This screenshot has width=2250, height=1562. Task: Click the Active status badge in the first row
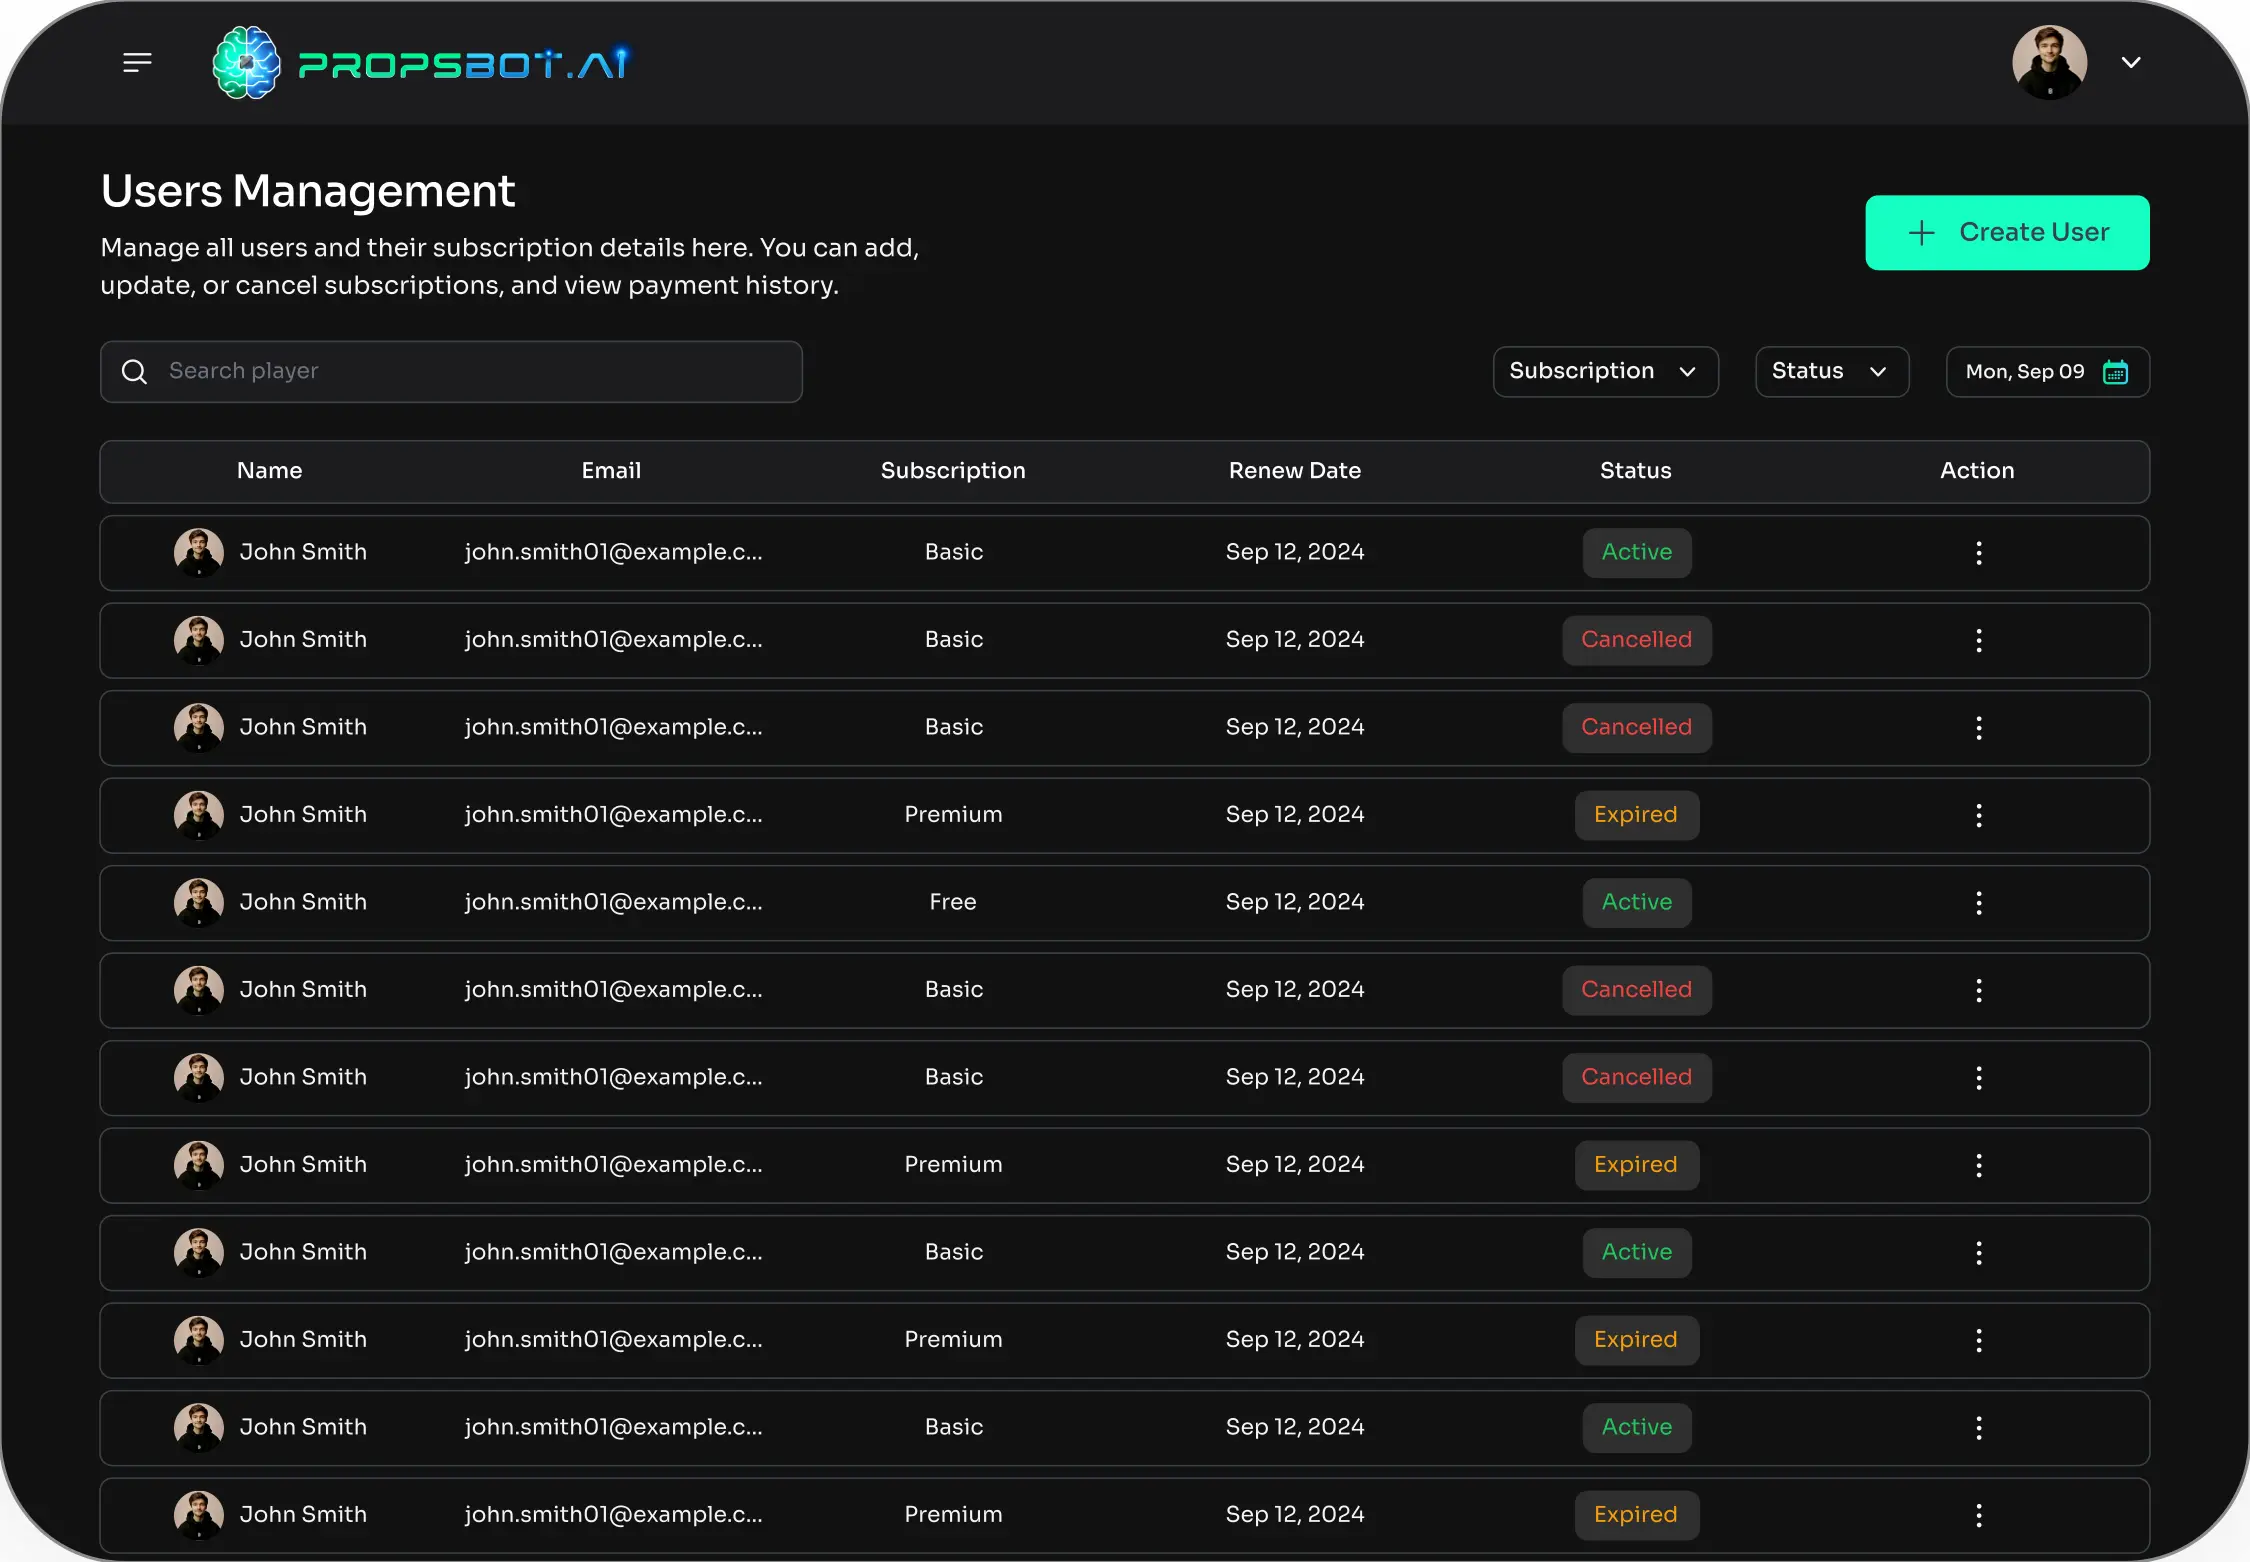pyautogui.click(x=1636, y=552)
